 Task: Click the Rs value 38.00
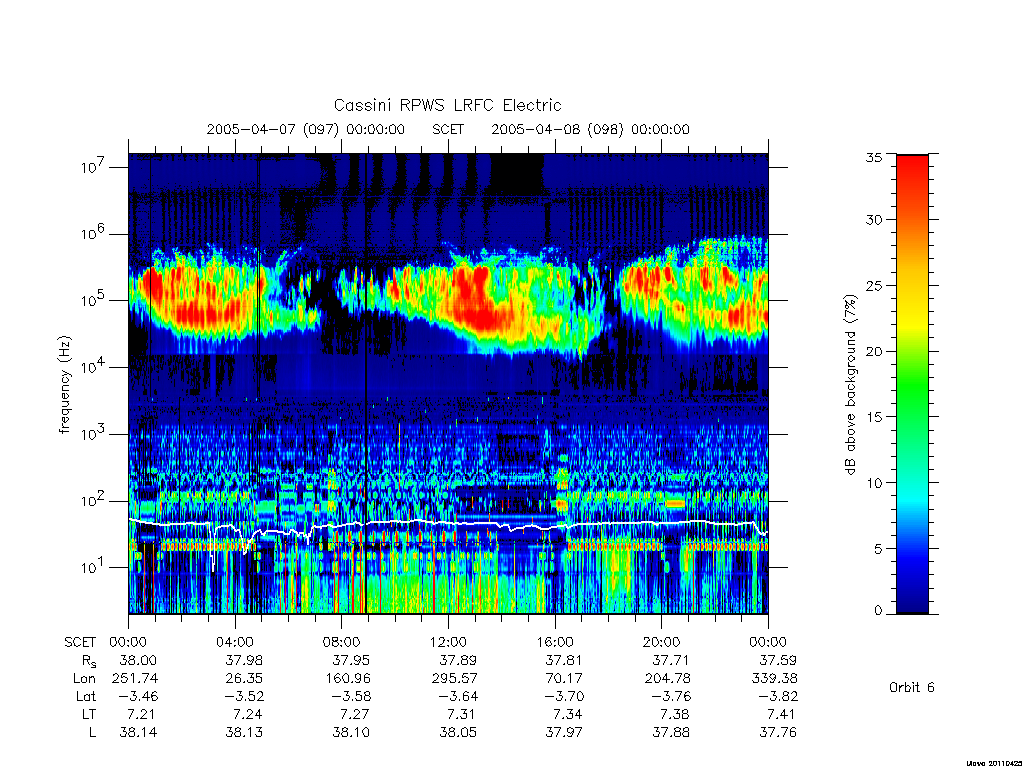coord(138,660)
